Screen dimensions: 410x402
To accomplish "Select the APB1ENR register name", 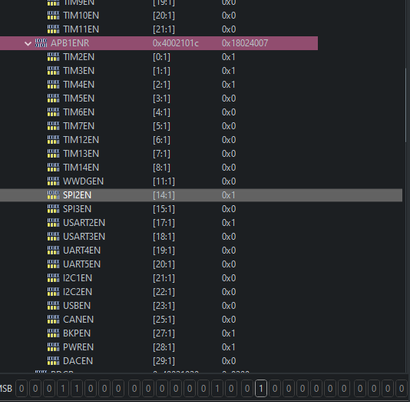I will click(x=70, y=43).
